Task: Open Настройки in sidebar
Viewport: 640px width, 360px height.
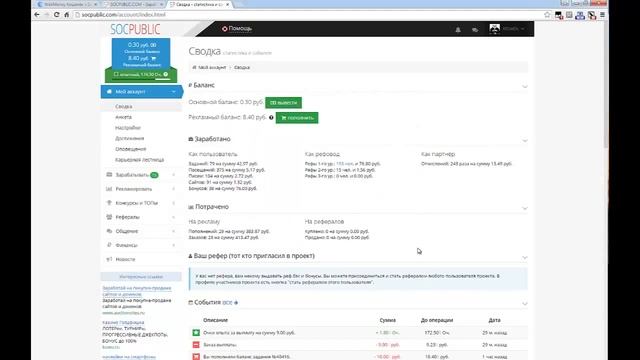Action: pos(128,128)
